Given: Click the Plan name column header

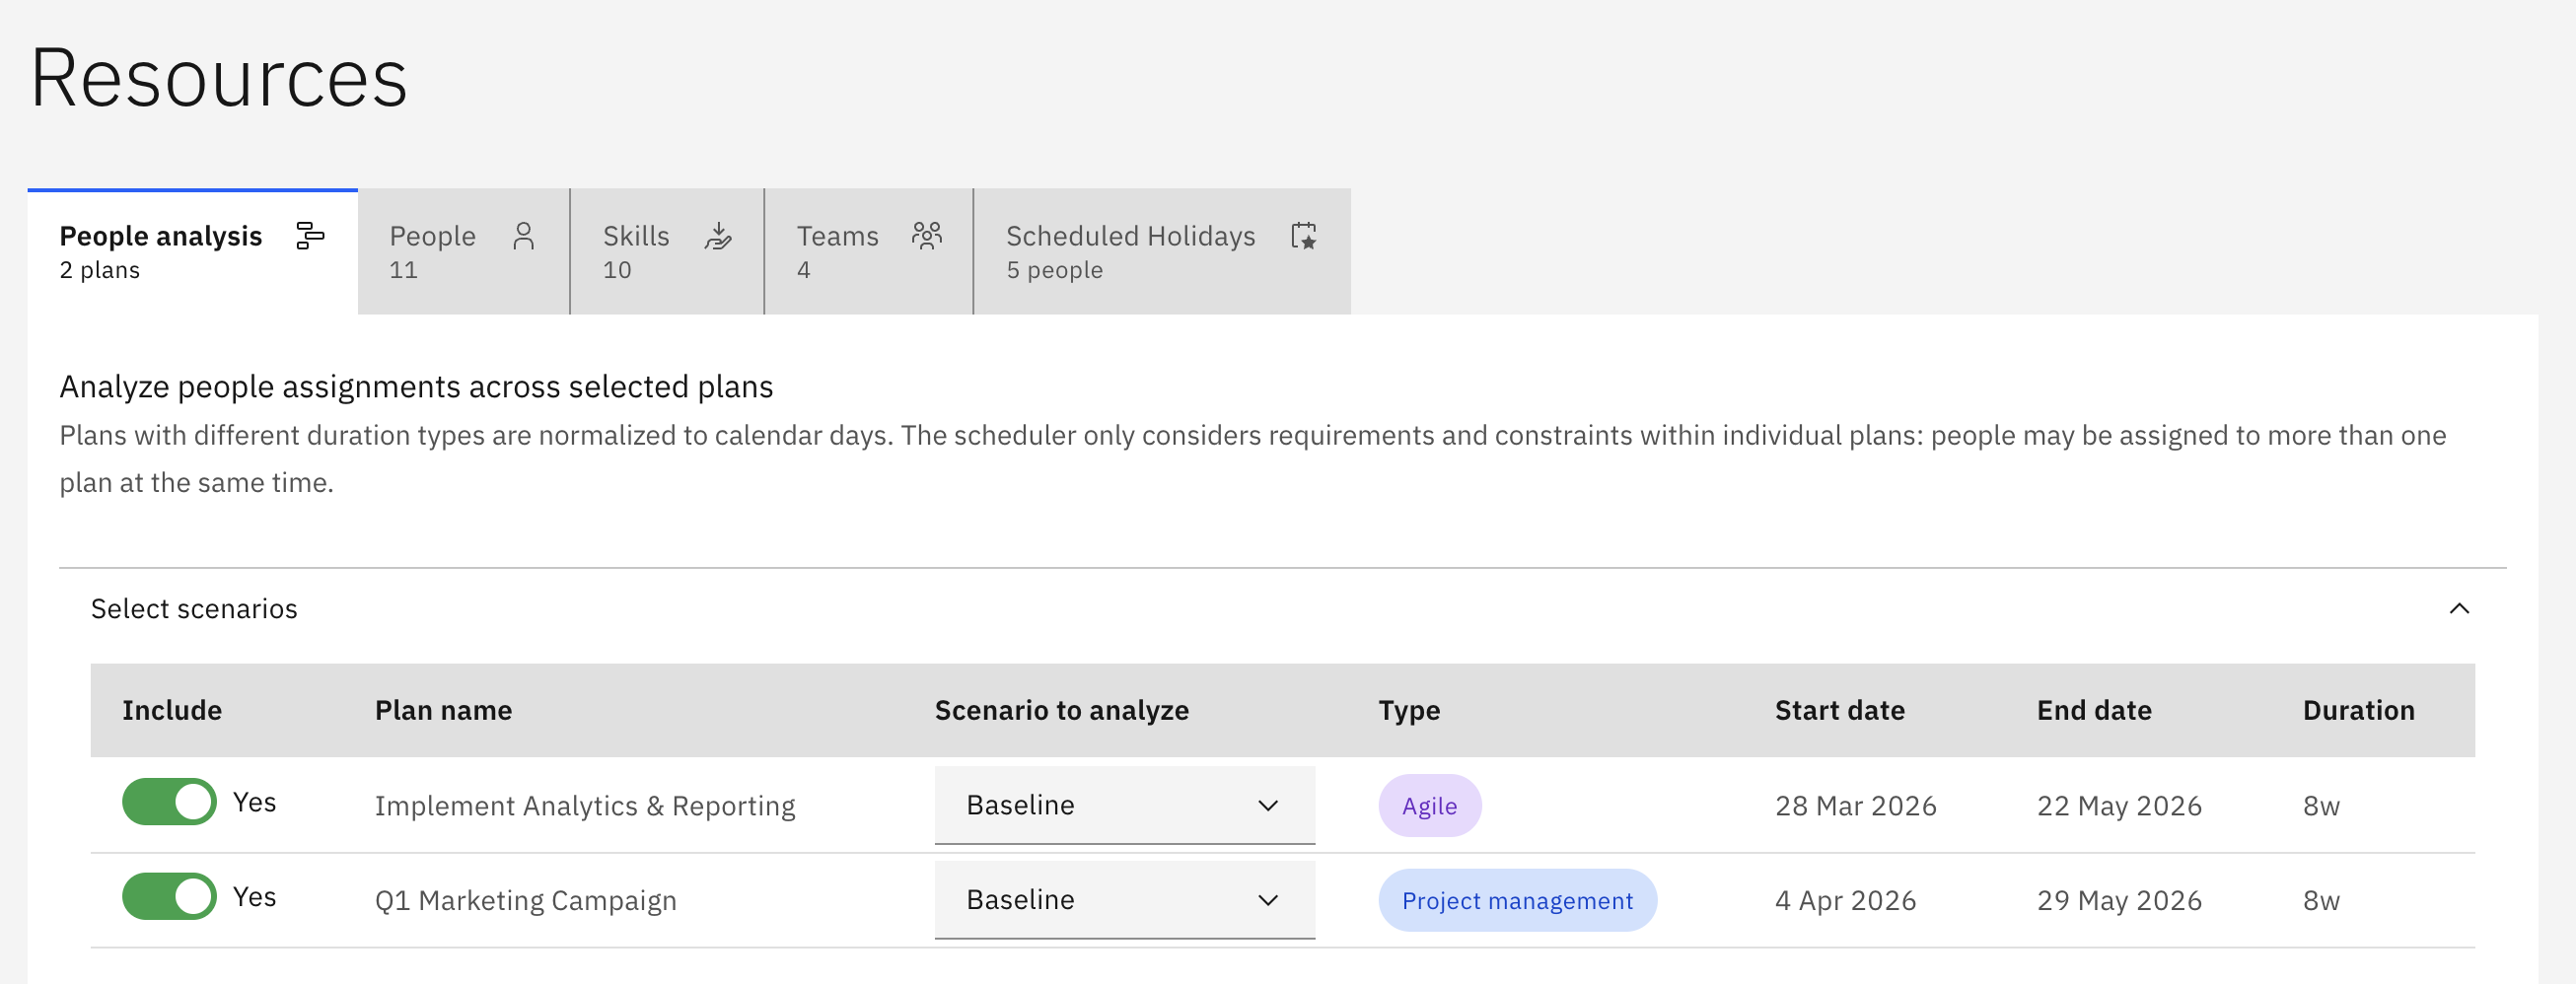Looking at the screenshot, I should (443, 711).
